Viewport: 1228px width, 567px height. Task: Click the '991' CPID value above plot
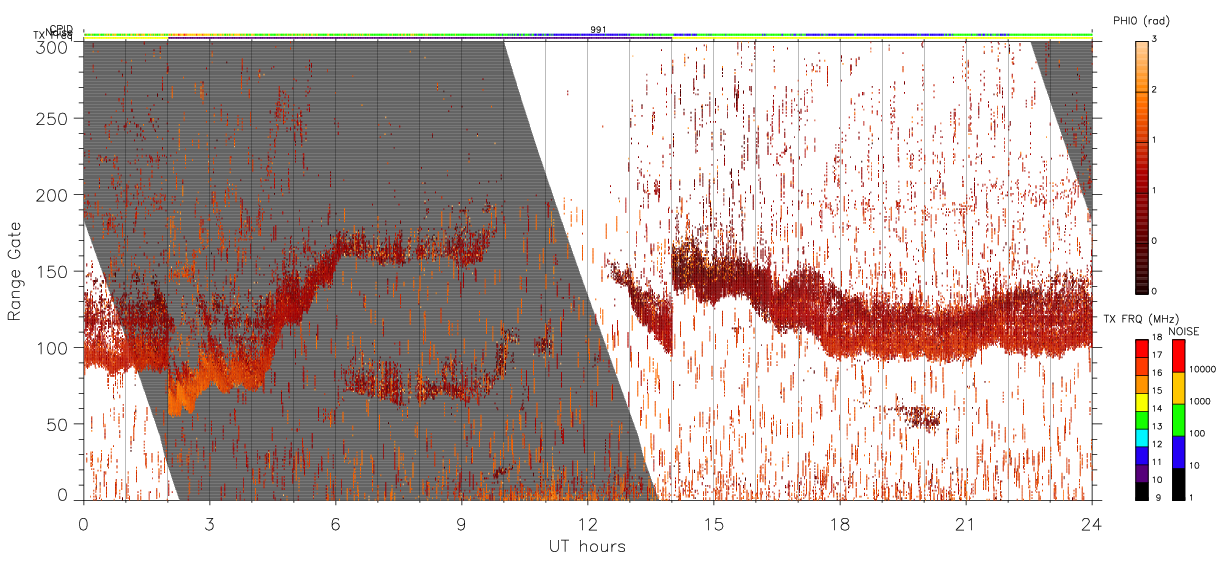point(598,29)
